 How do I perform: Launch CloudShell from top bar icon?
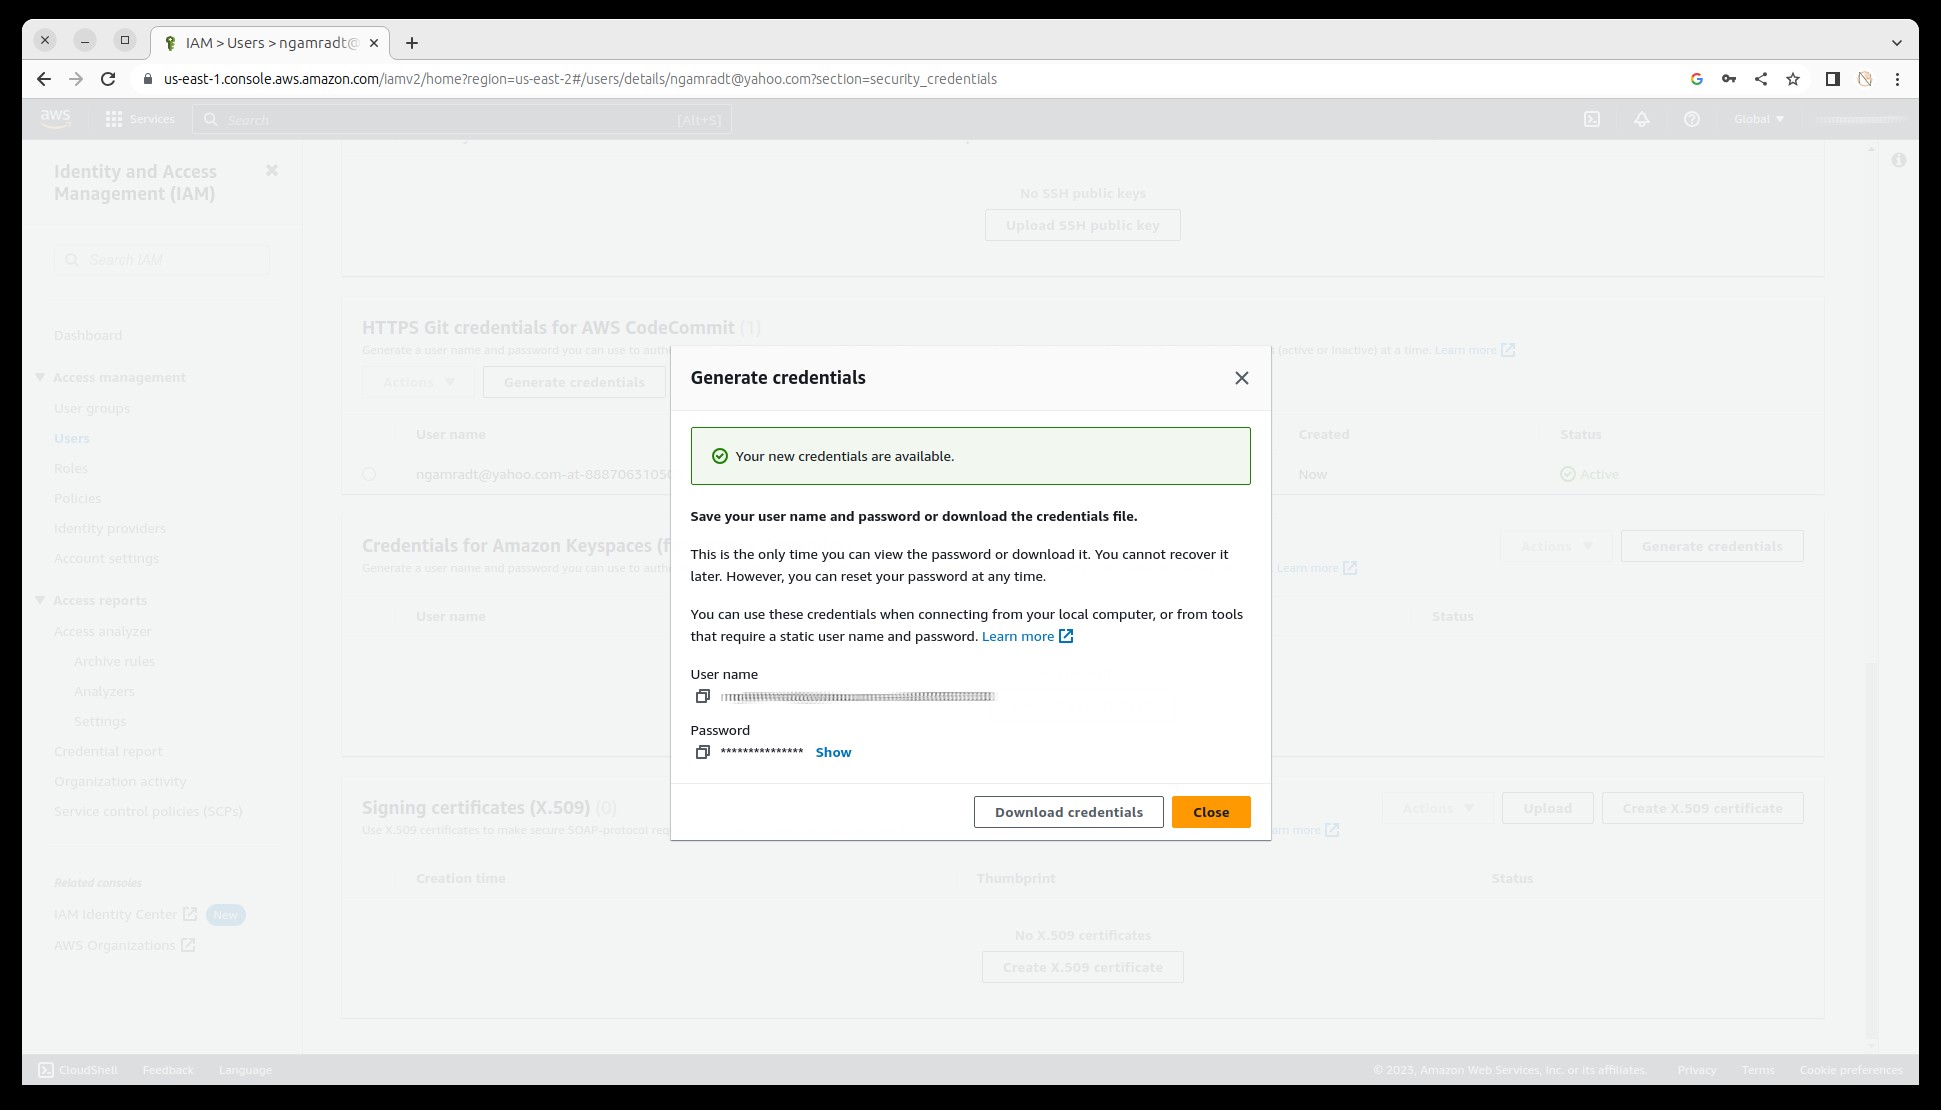1592,119
